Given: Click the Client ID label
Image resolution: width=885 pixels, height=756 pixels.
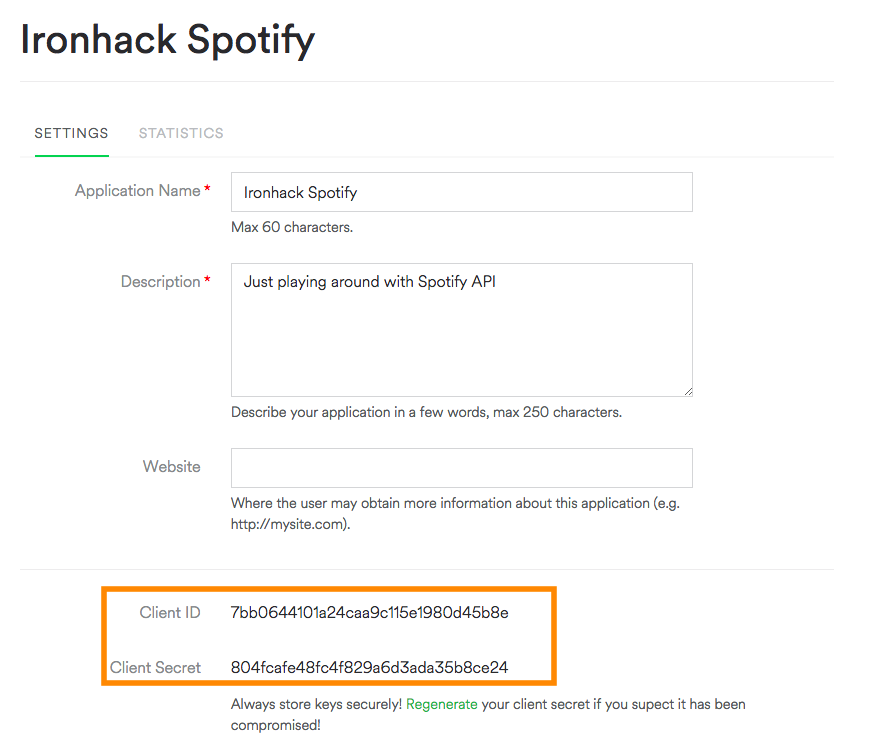Looking at the screenshot, I should (170, 612).
